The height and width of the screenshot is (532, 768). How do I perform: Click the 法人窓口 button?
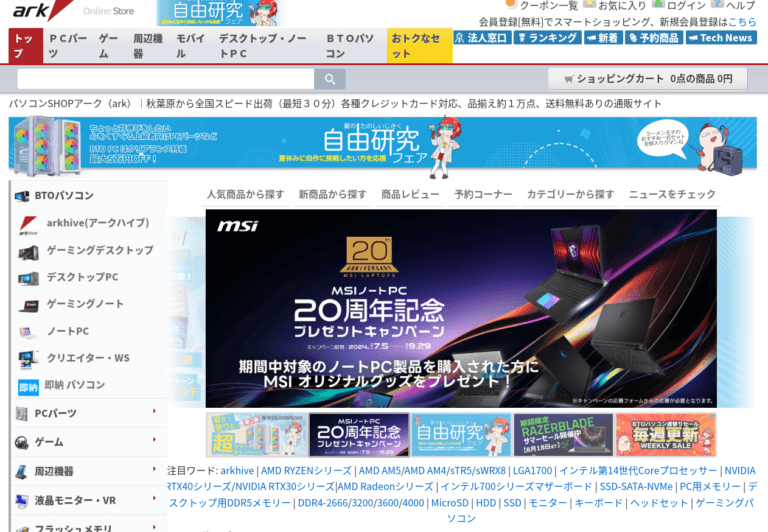(x=482, y=38)
